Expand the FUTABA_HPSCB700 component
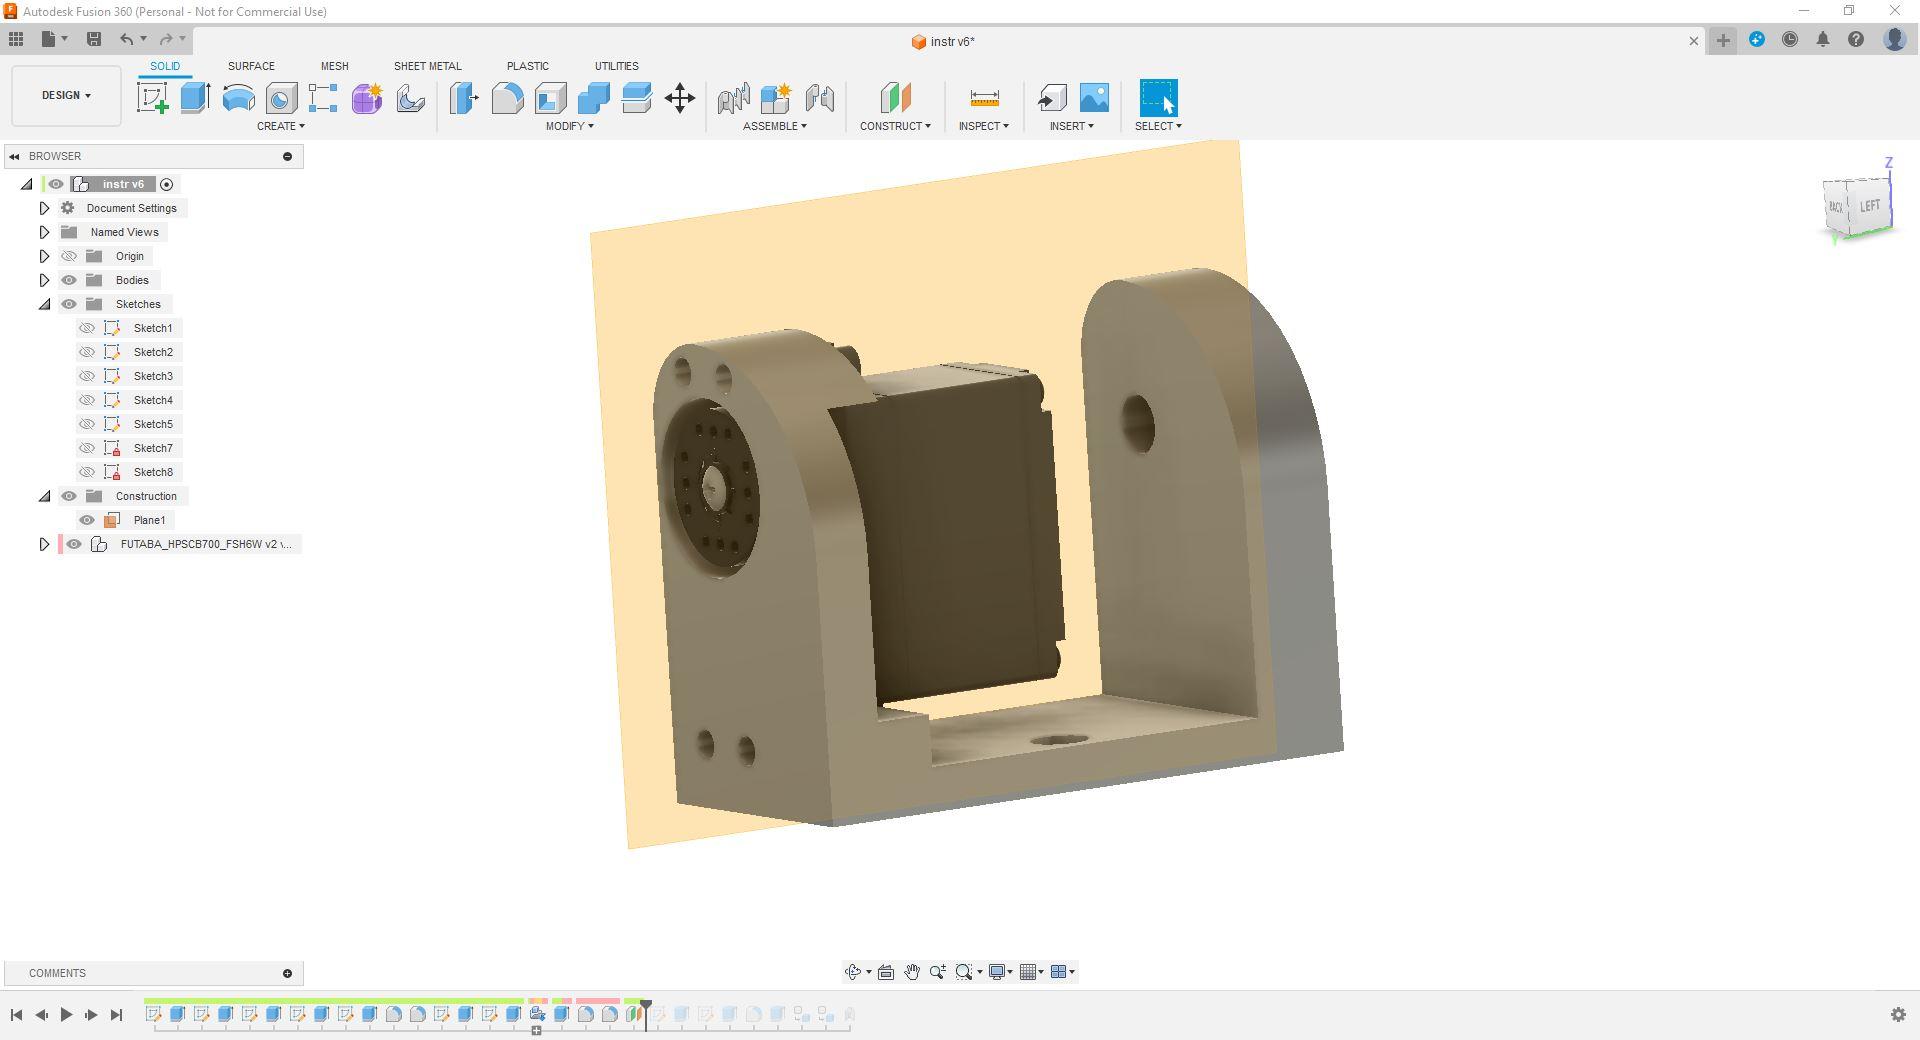1920x1040 pixels. click(x=44, y=544)
